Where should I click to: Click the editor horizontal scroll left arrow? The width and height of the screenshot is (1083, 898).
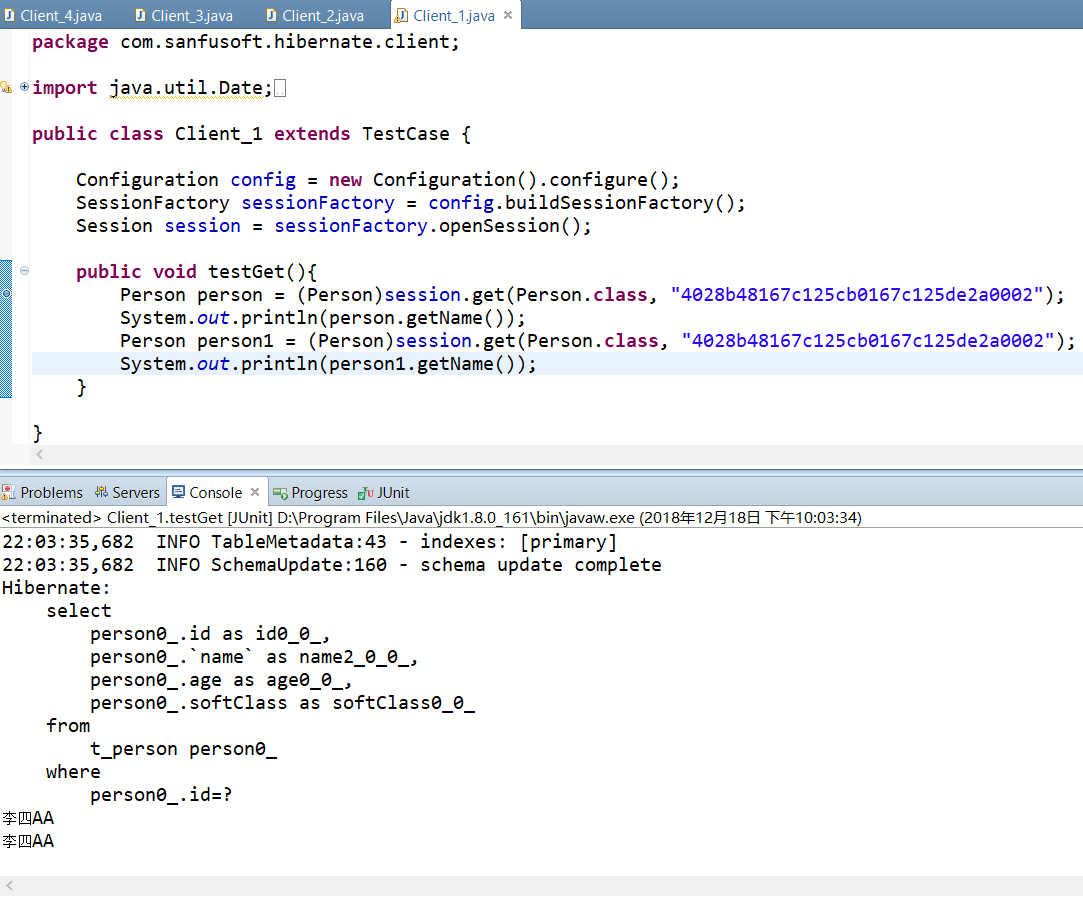[39, 454]
